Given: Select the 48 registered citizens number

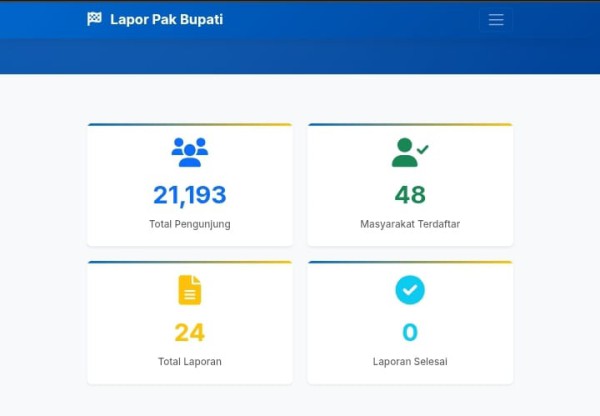Looking at the screenshot, I should [410, 195].
